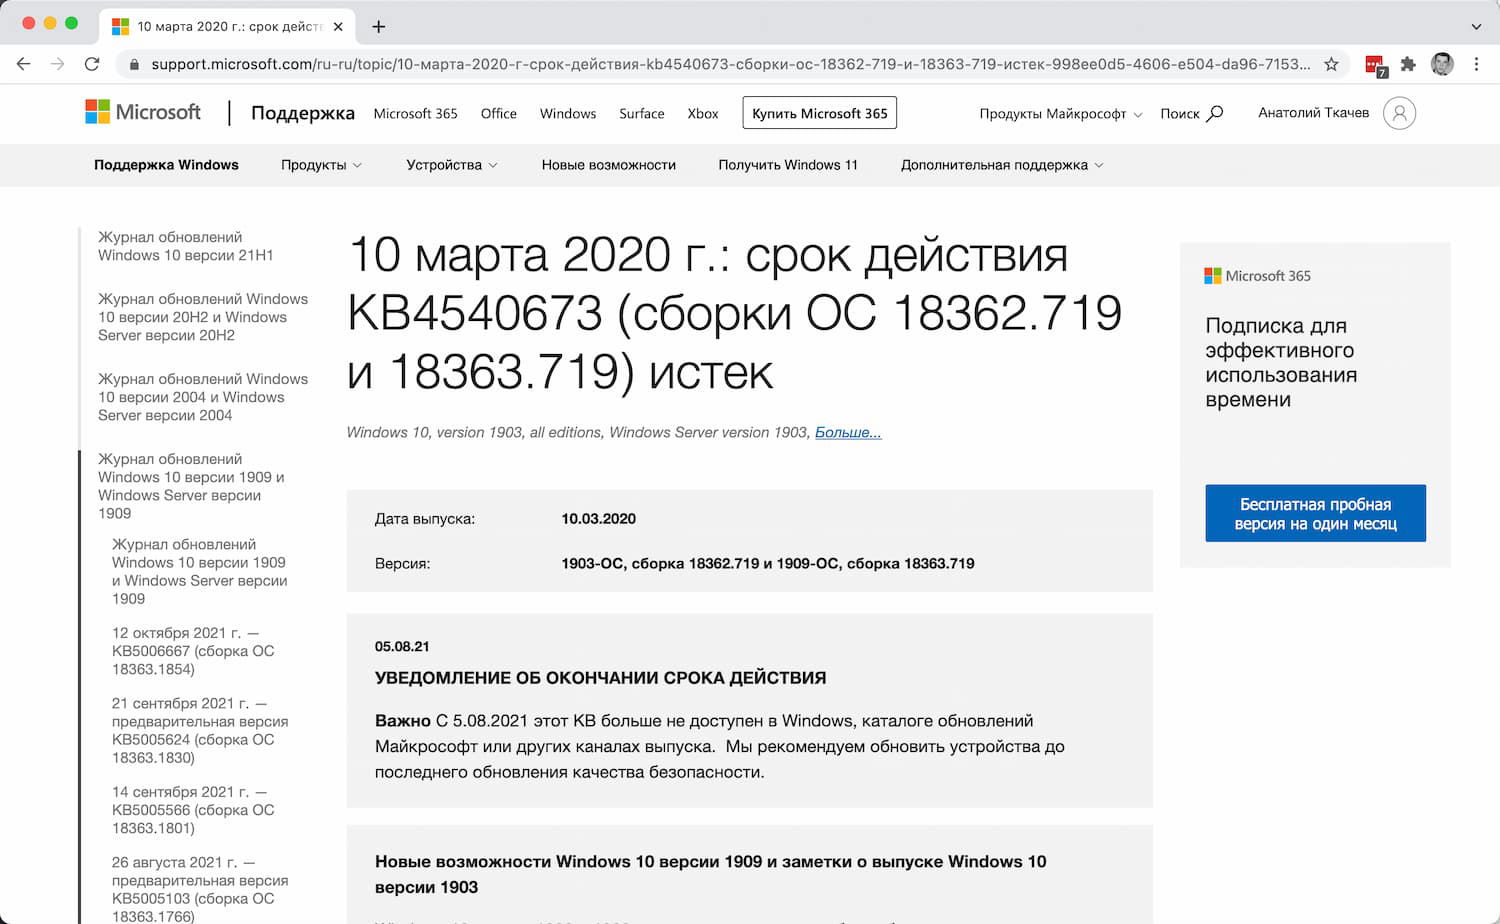The height and width of the screenshot is (924, 1500).
Task: Open the Новые возможности menu item
Action: (x=609, y=165)
